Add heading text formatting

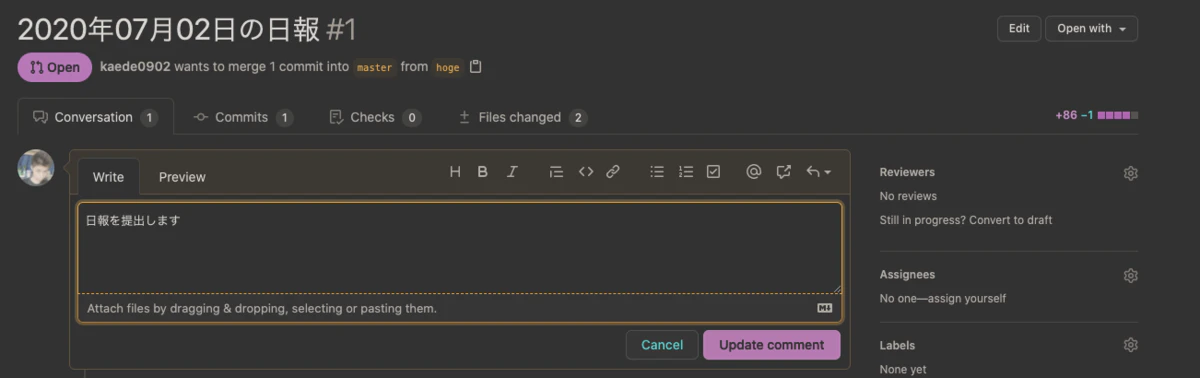[455, 172]
